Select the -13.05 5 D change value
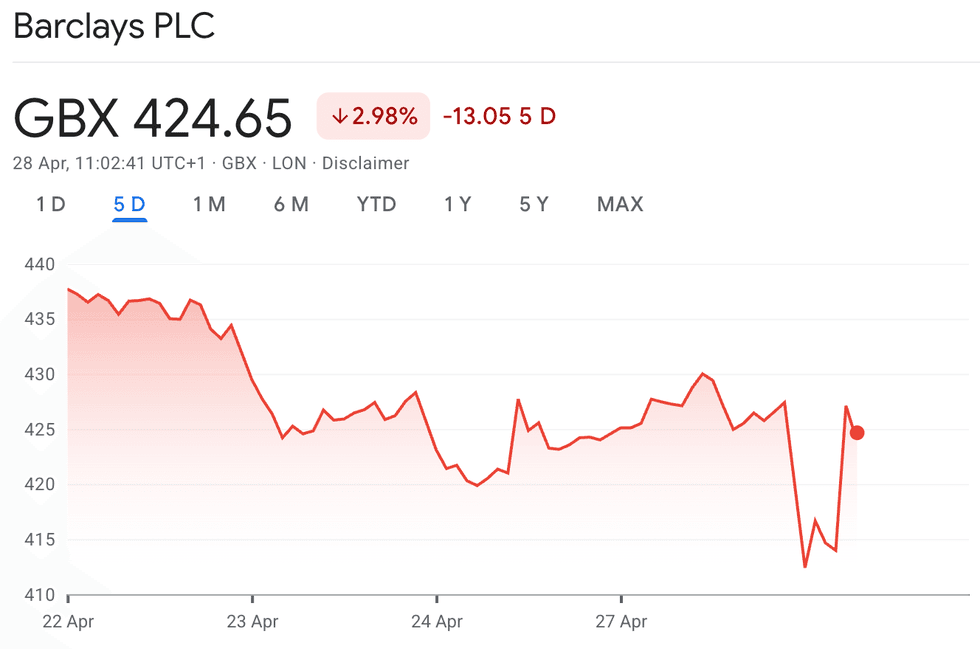The image size is (980, 649). click(501, 117)
